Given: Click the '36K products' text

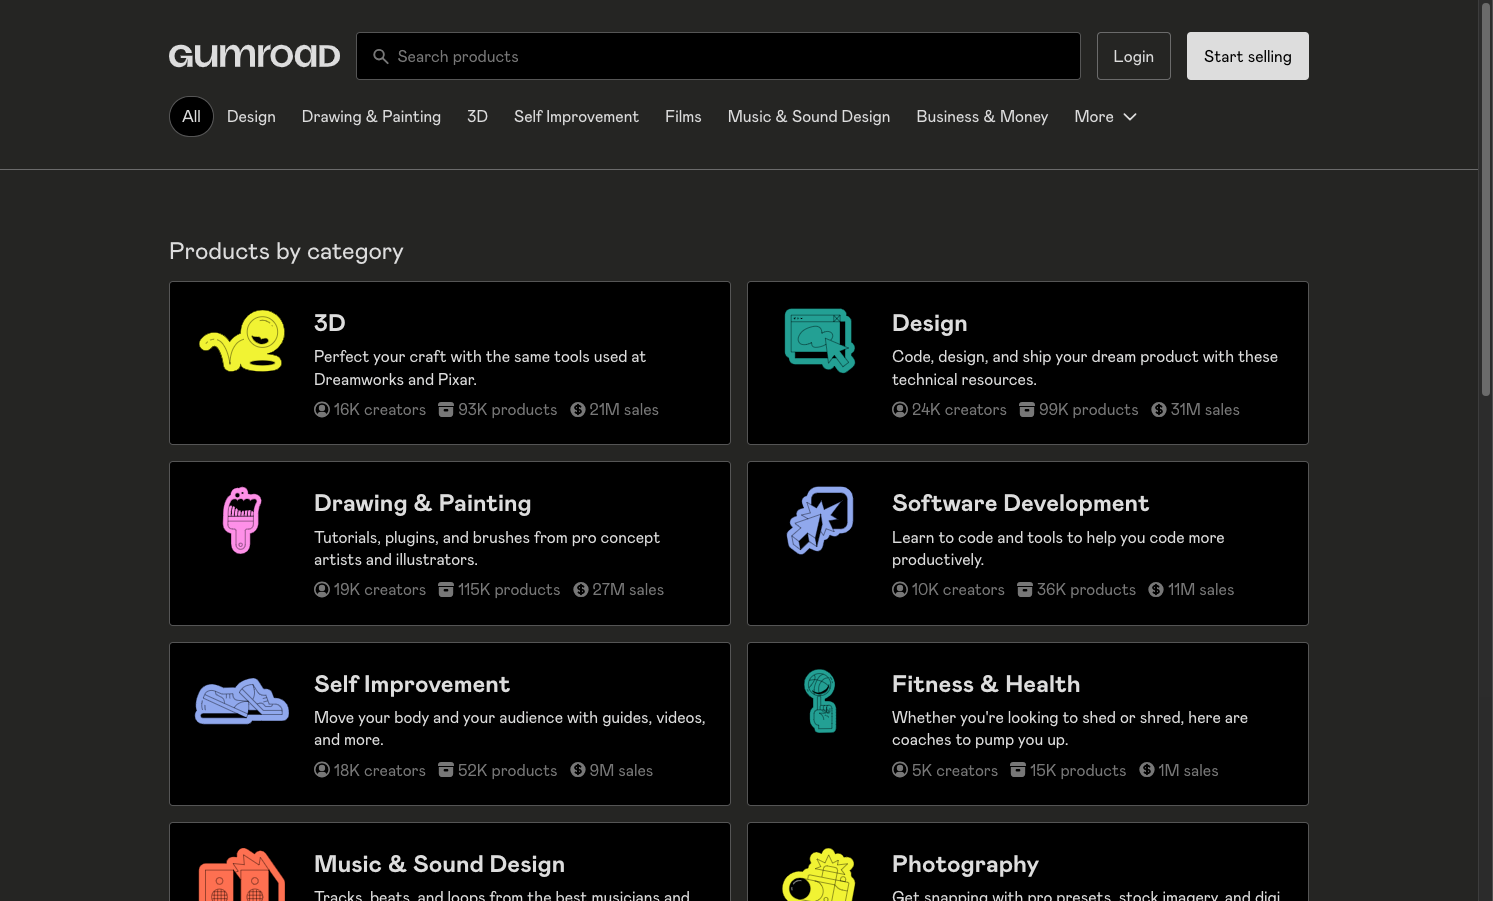Looking at the screenshot, I should point(1086,590).
